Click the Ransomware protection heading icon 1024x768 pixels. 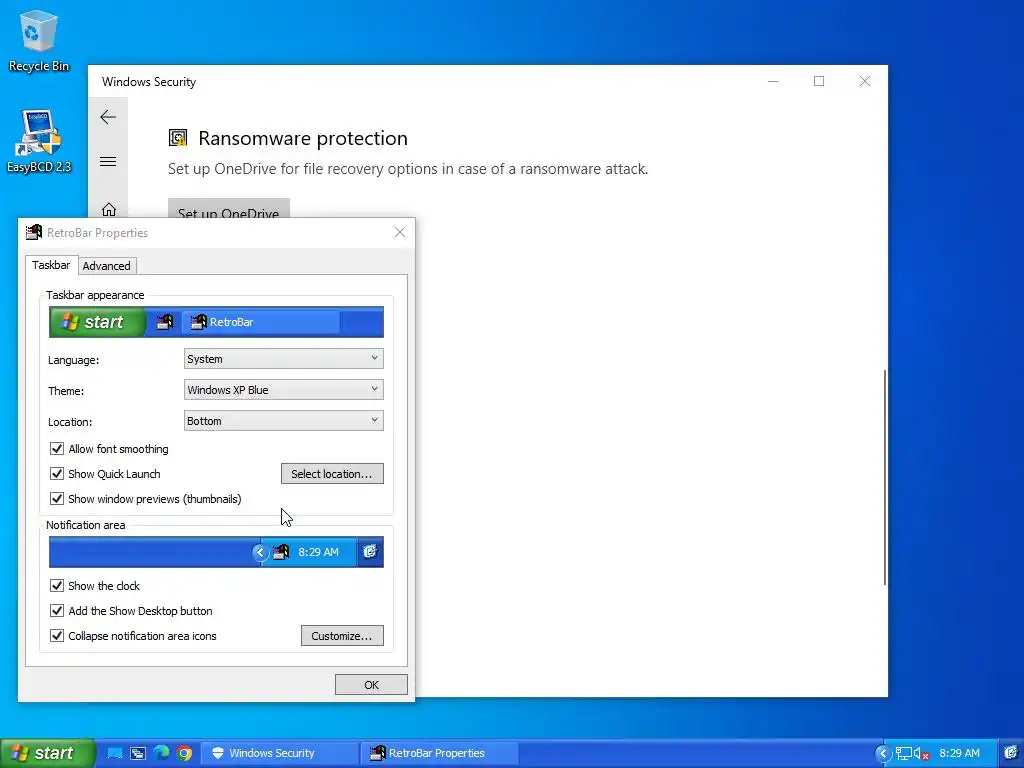click(178, 138)
